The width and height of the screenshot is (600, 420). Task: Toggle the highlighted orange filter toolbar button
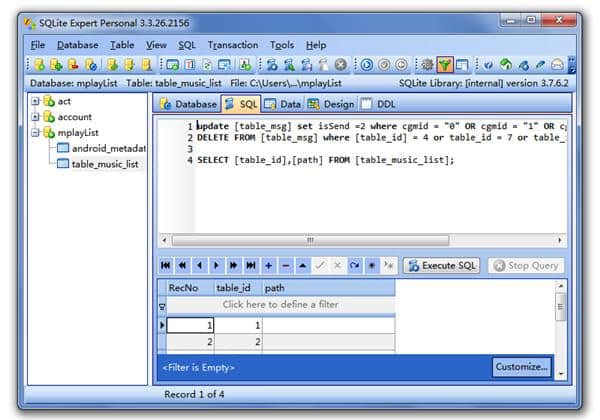click(444, 65)
